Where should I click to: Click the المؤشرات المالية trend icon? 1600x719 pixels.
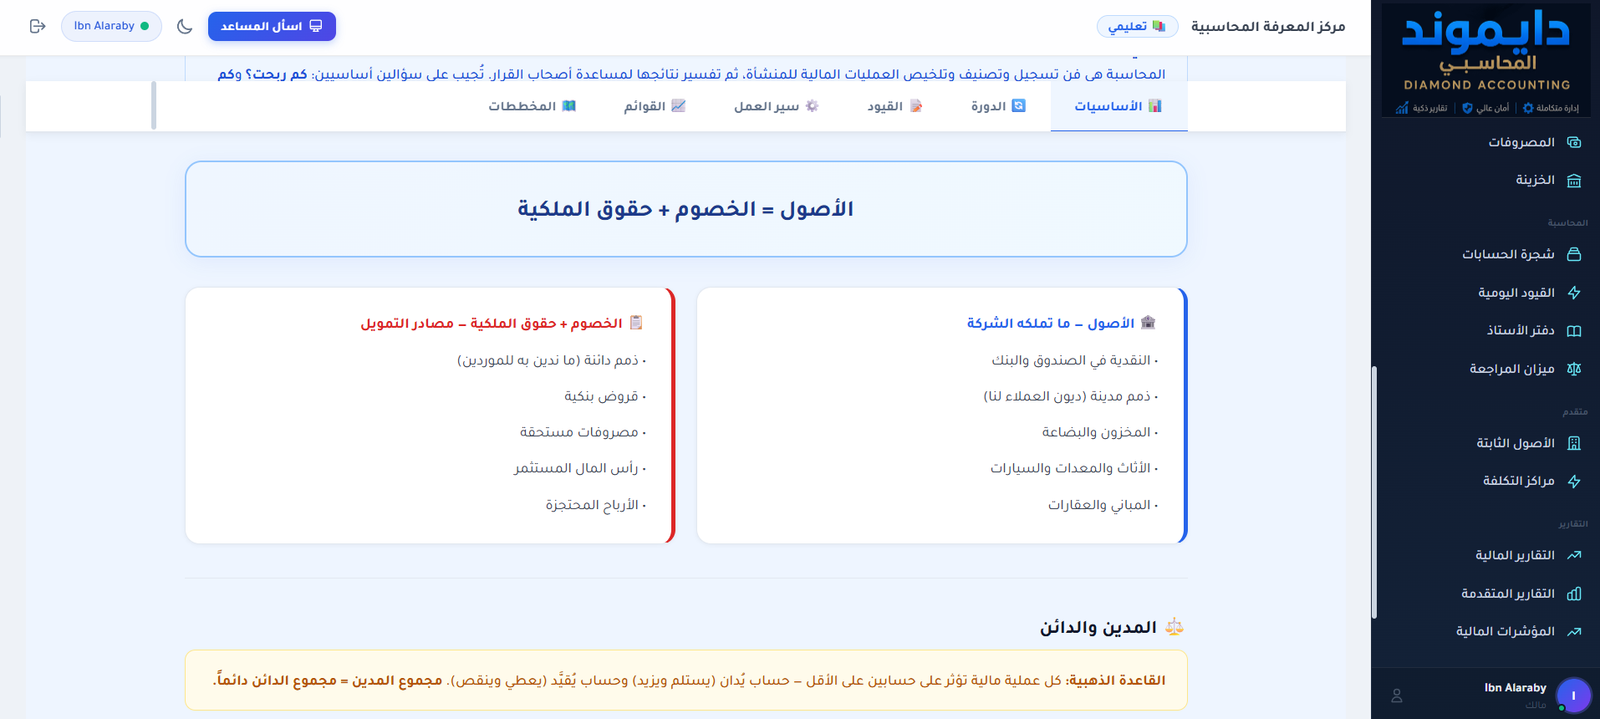(1574, 631)
